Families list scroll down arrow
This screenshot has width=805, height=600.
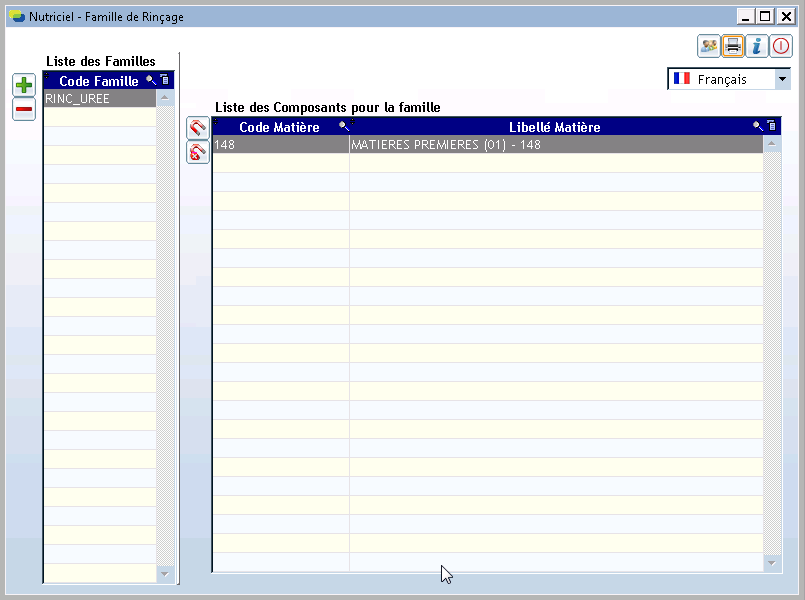click(165, 574)
